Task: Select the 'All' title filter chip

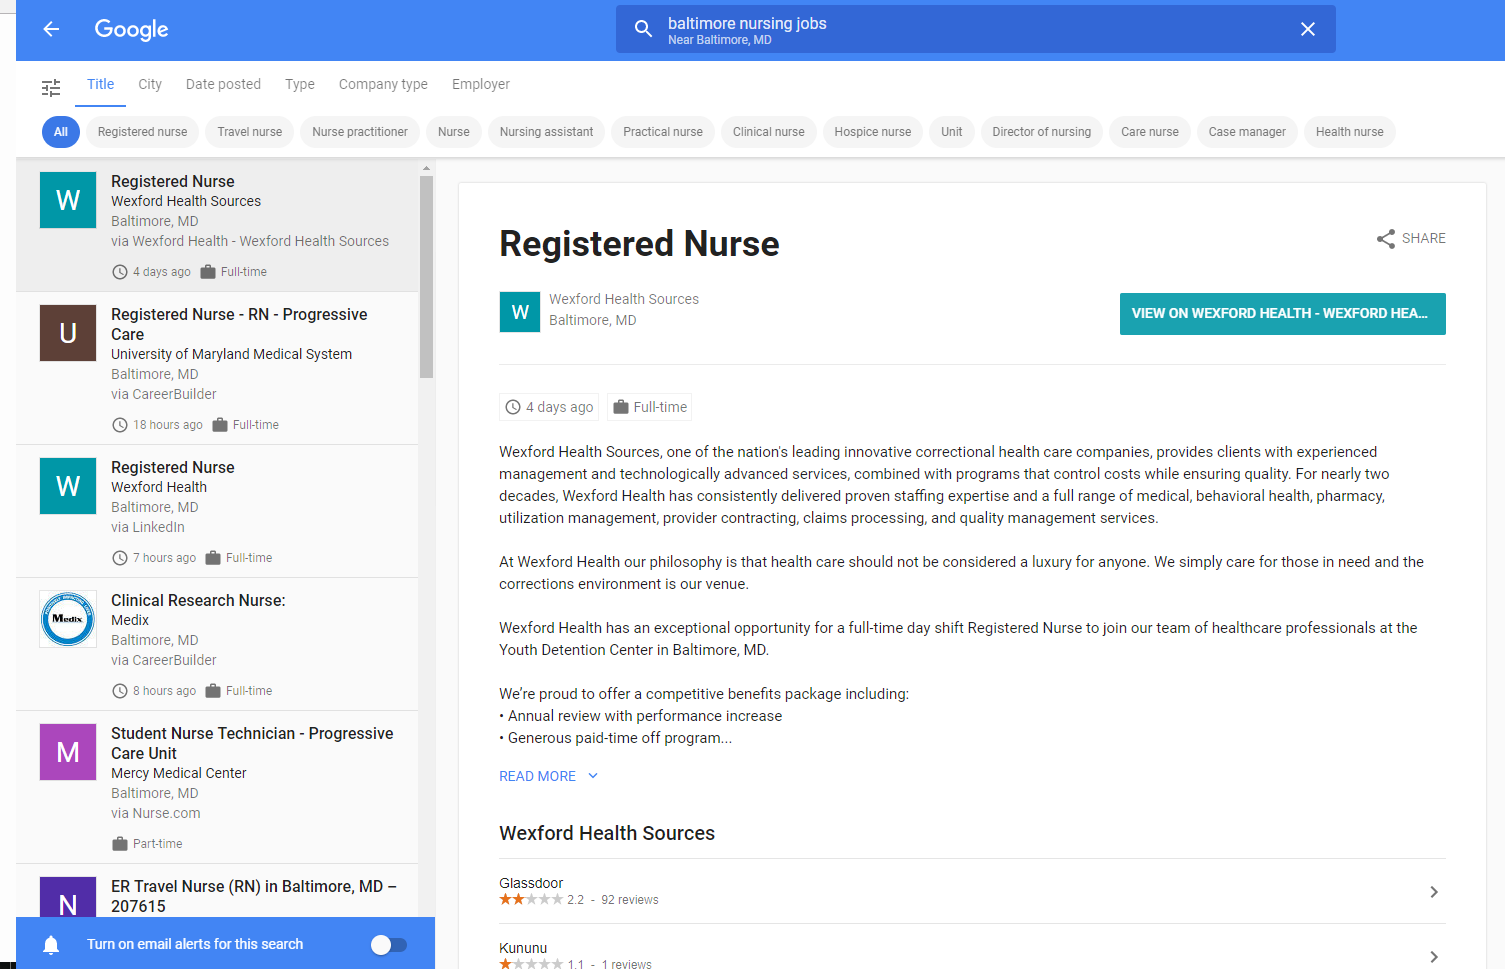Action: [x=61, y=132]
